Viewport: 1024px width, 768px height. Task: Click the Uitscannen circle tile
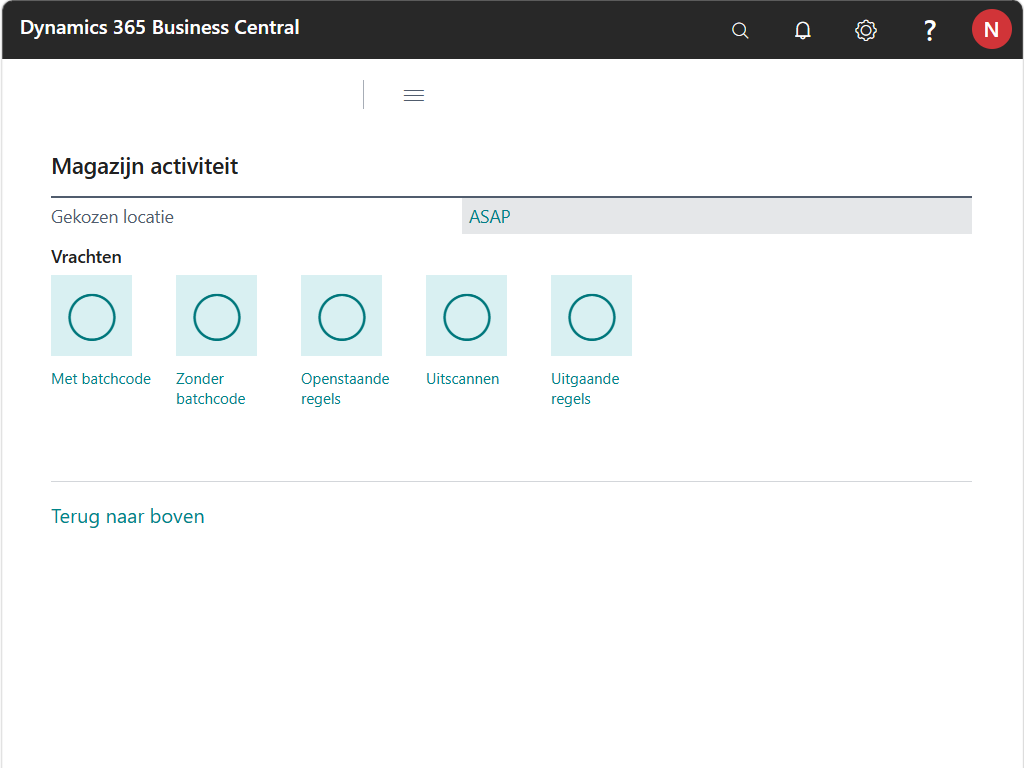point(467,316)
